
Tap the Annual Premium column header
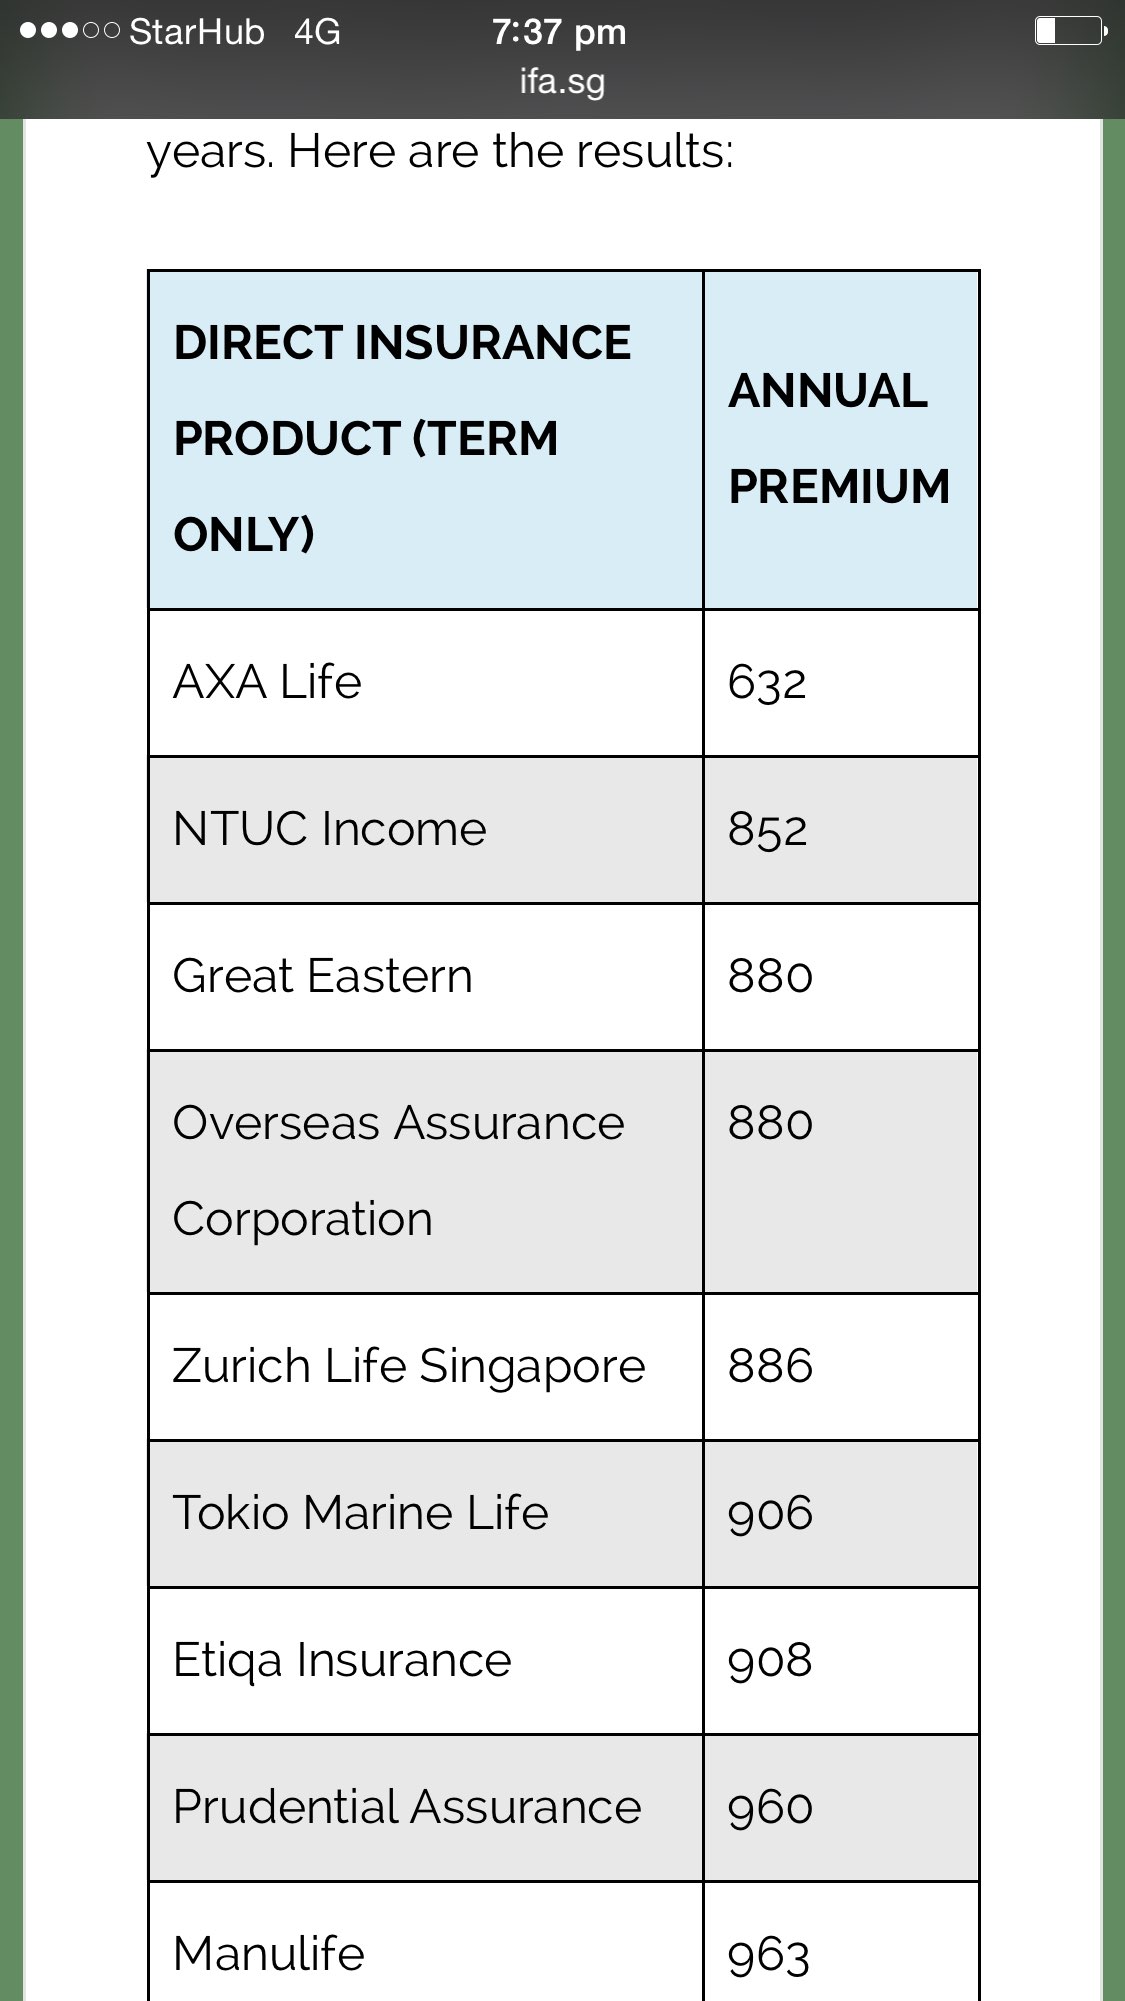pos(839,438)
